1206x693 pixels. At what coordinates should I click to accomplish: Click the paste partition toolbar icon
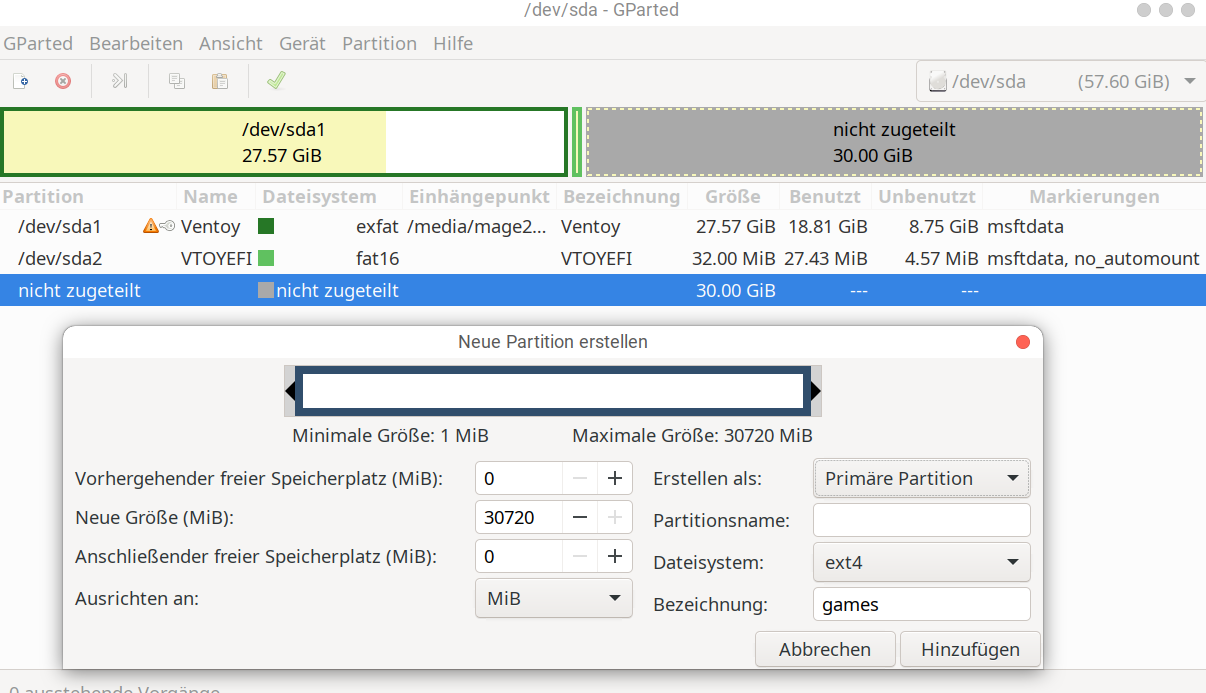click(x=219, y=81)
